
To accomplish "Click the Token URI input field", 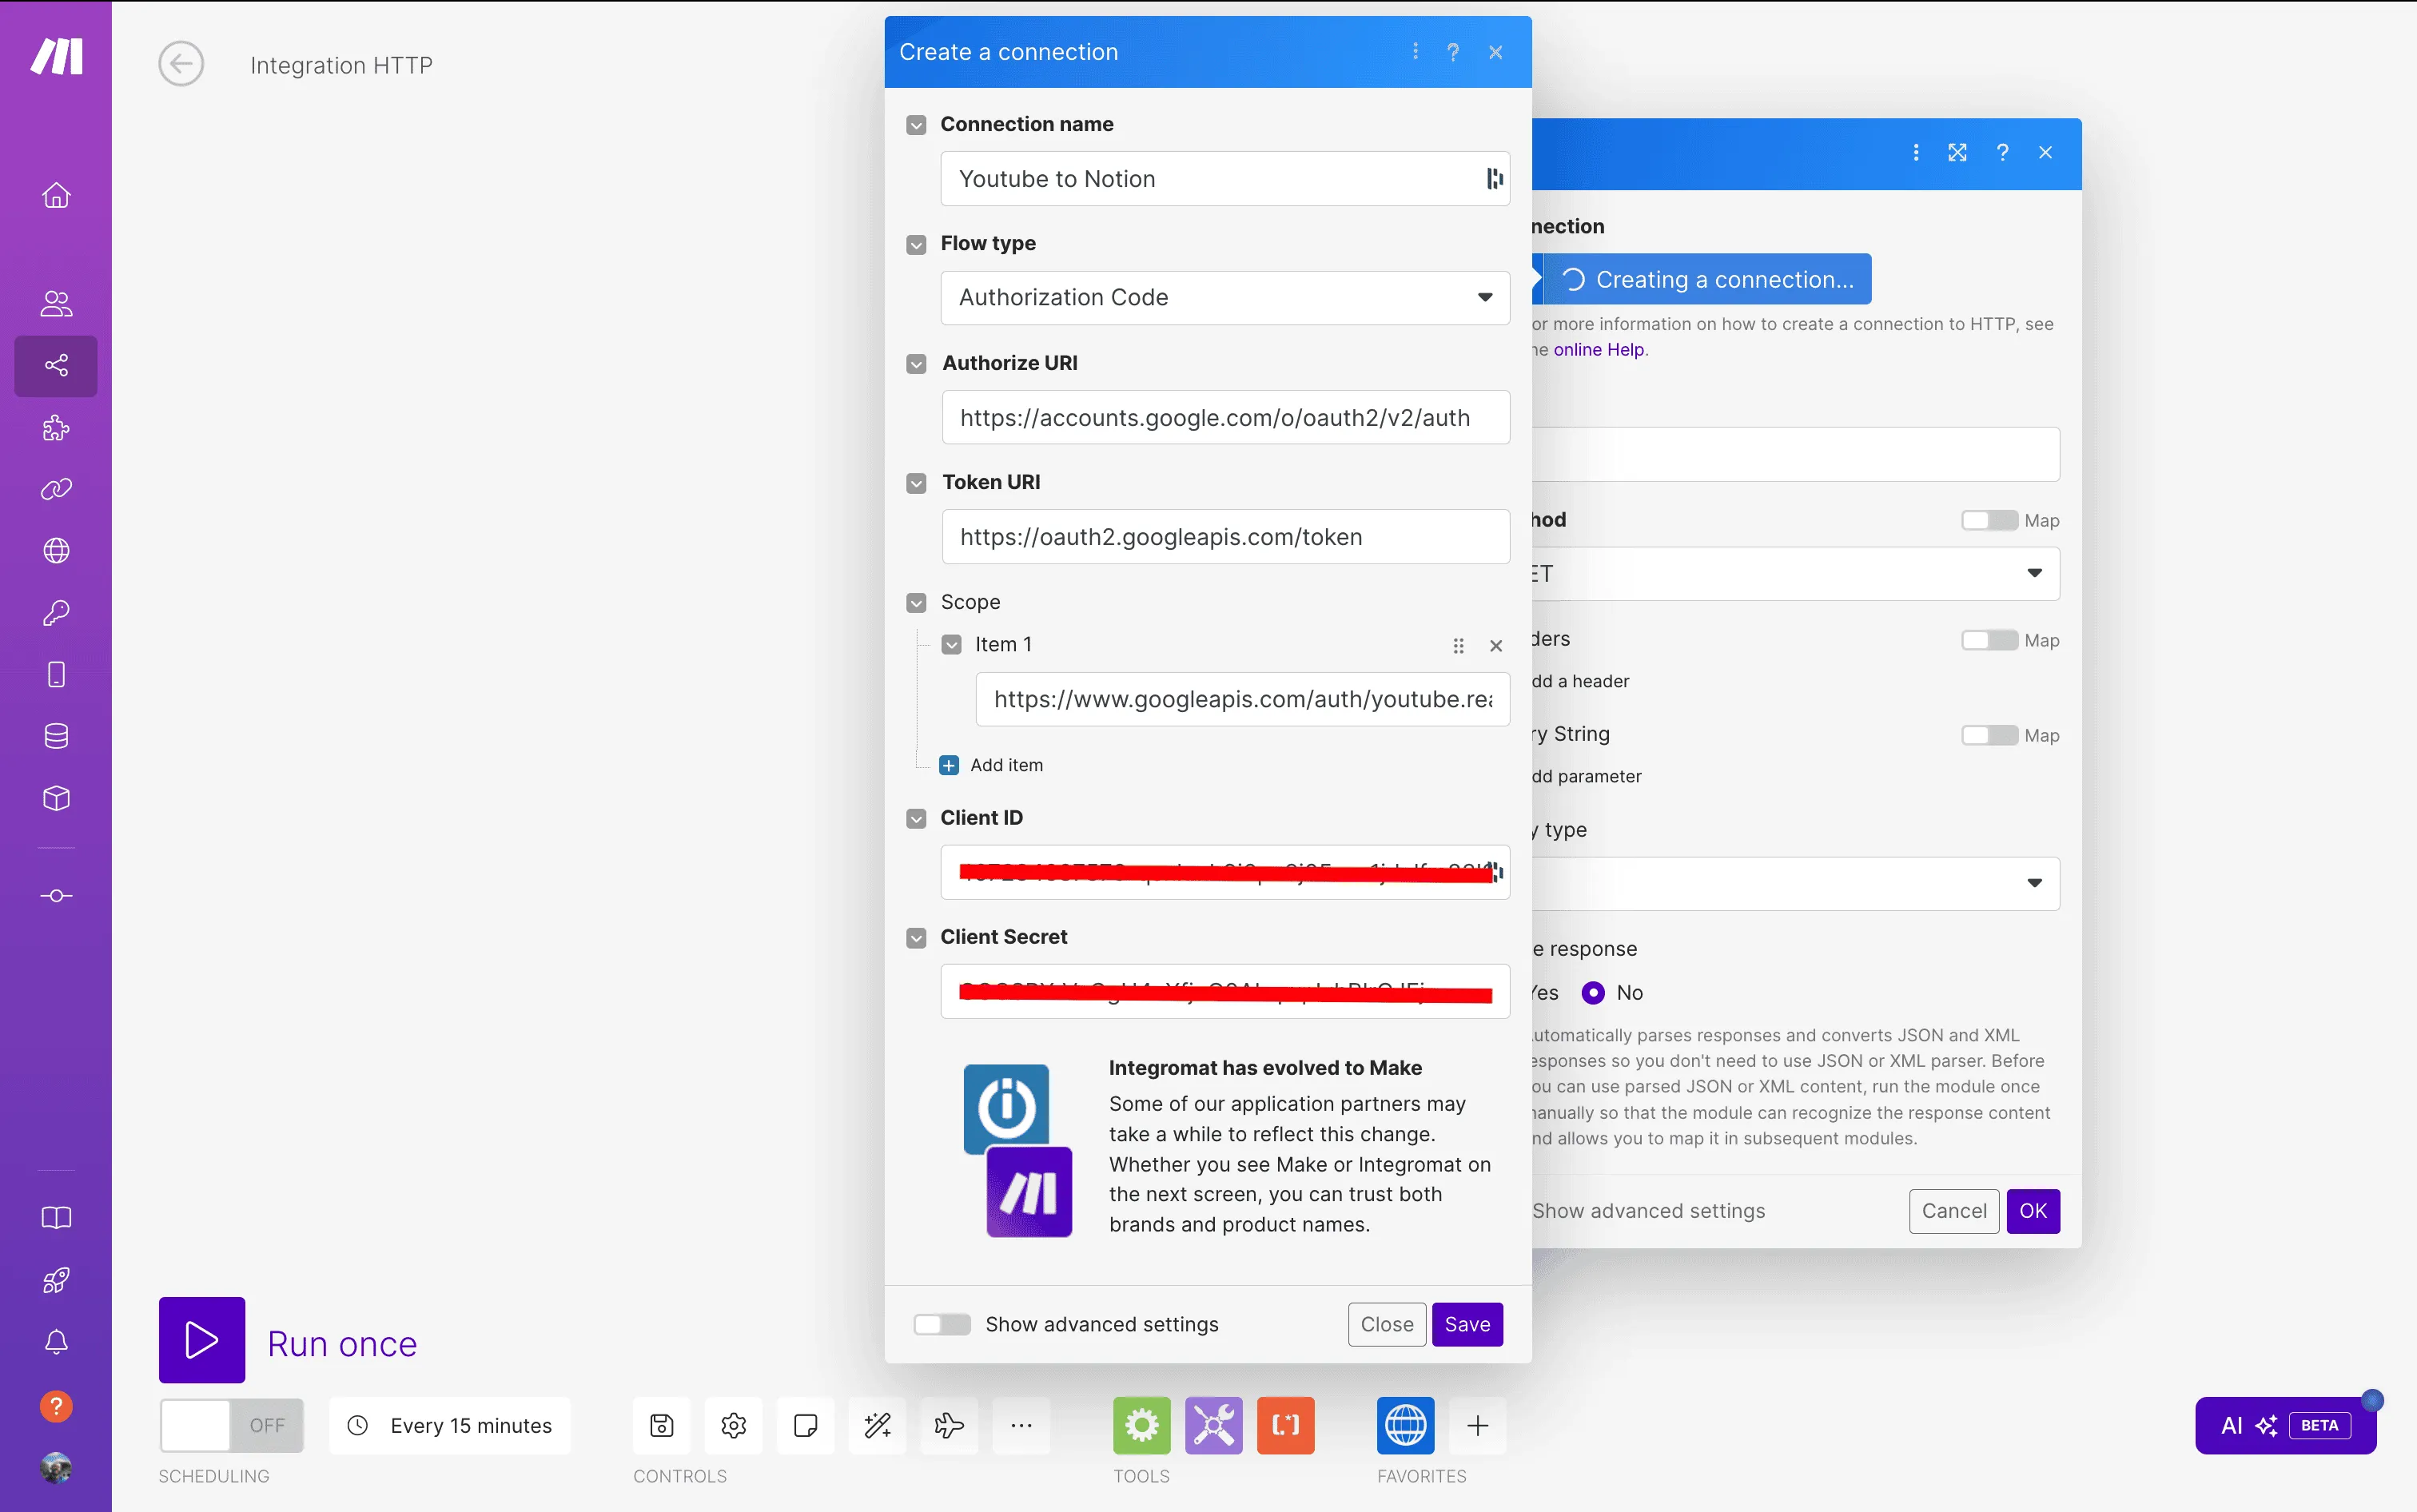I will (x=1225, y=537).
